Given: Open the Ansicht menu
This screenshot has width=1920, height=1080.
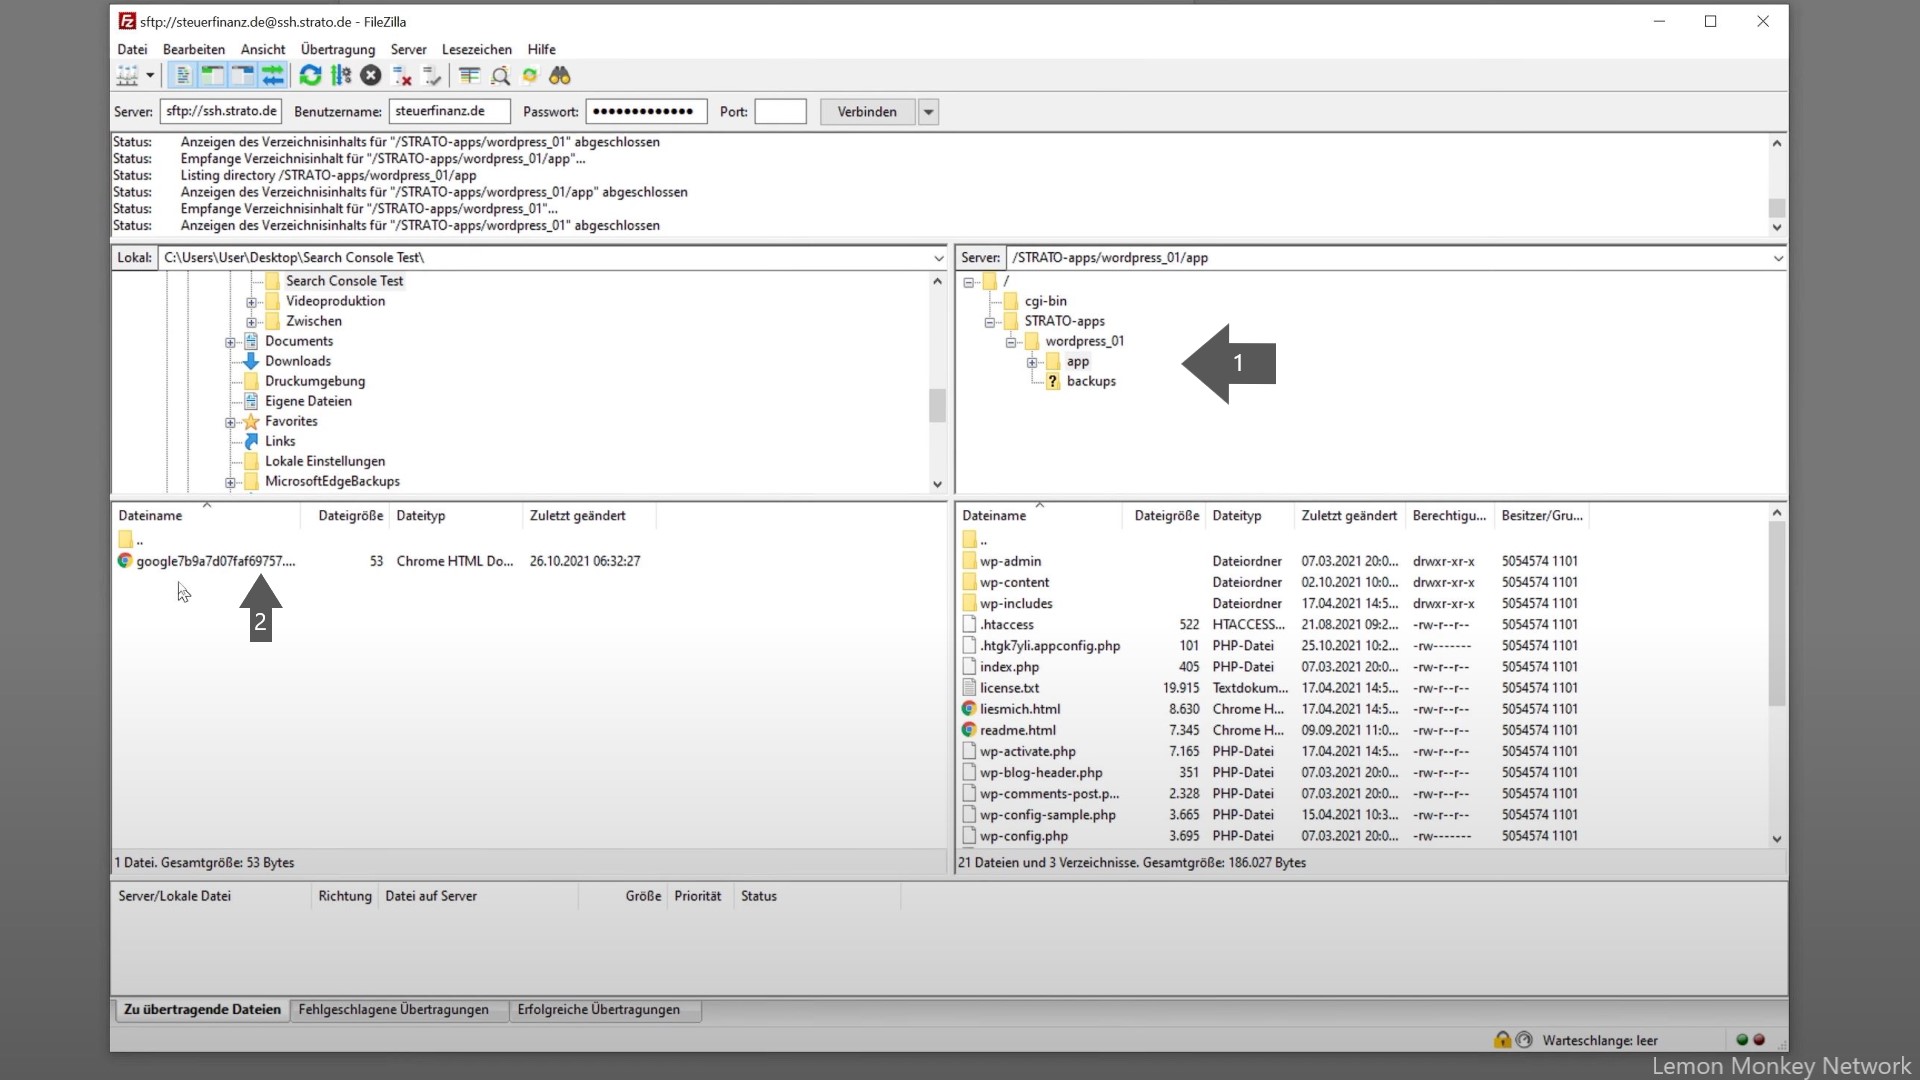Looking at the screenshot, I should point(263,49).
